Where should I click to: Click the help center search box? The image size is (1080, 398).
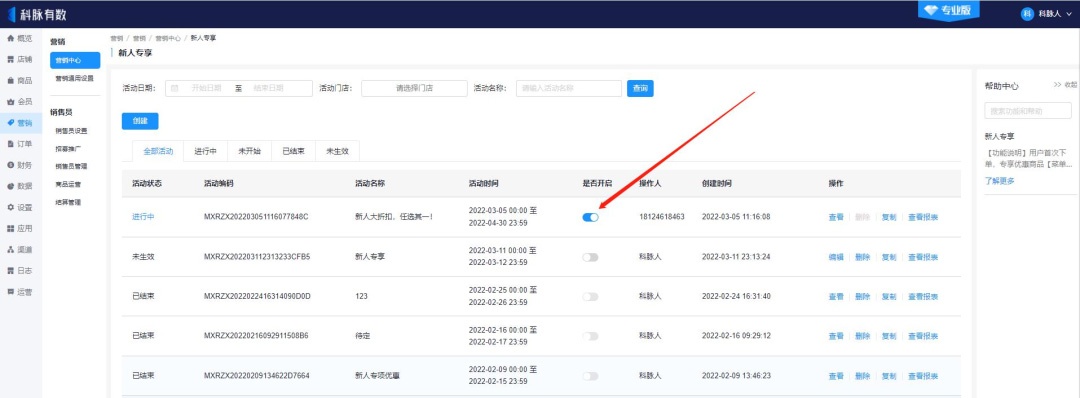click(x=1028, y=110)
